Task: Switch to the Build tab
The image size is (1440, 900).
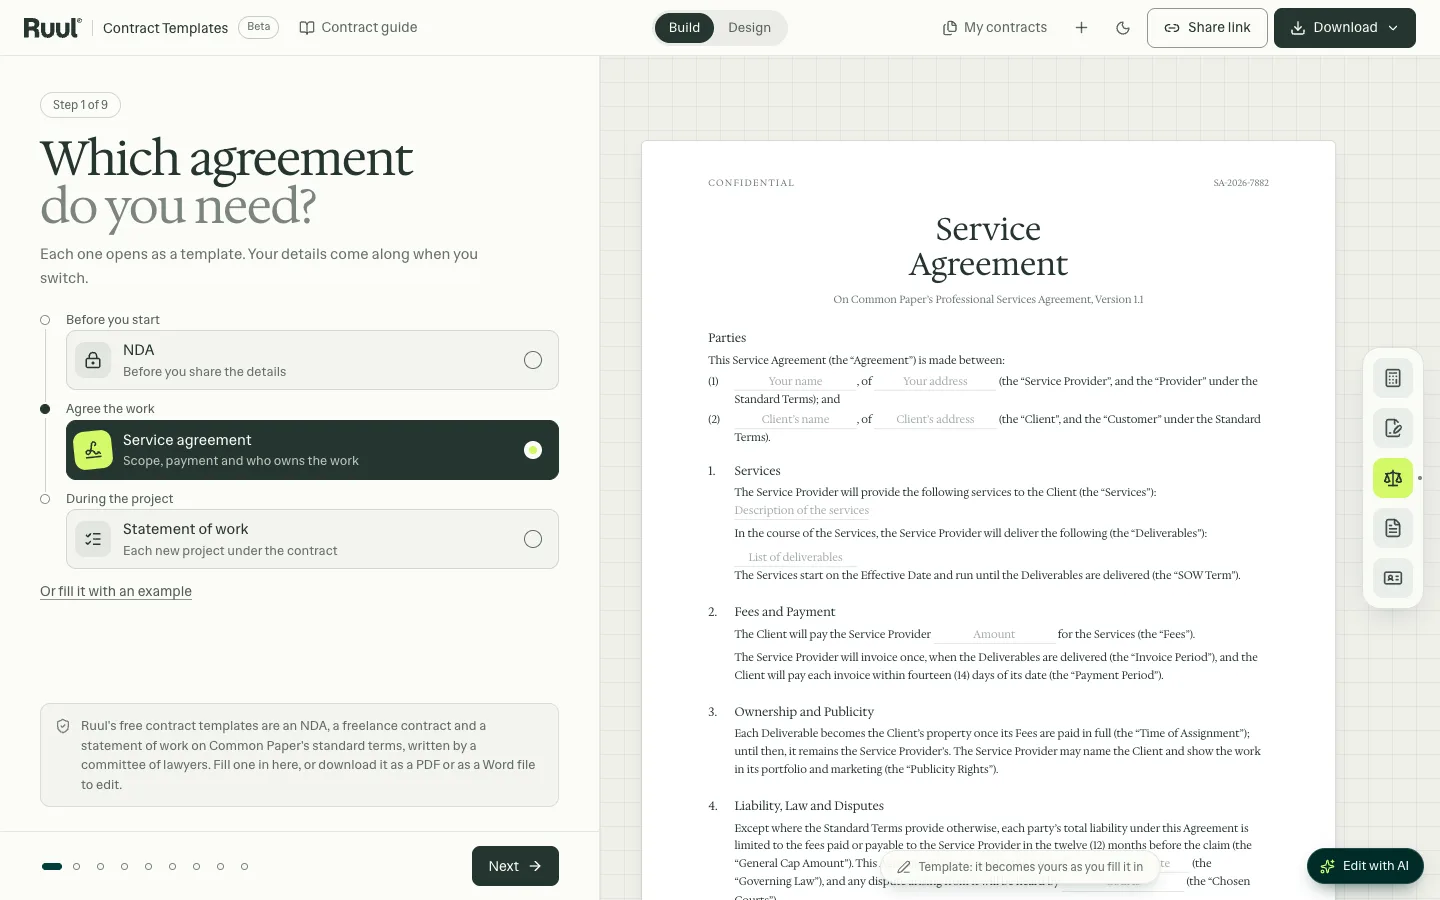Action: pos(684,28)
